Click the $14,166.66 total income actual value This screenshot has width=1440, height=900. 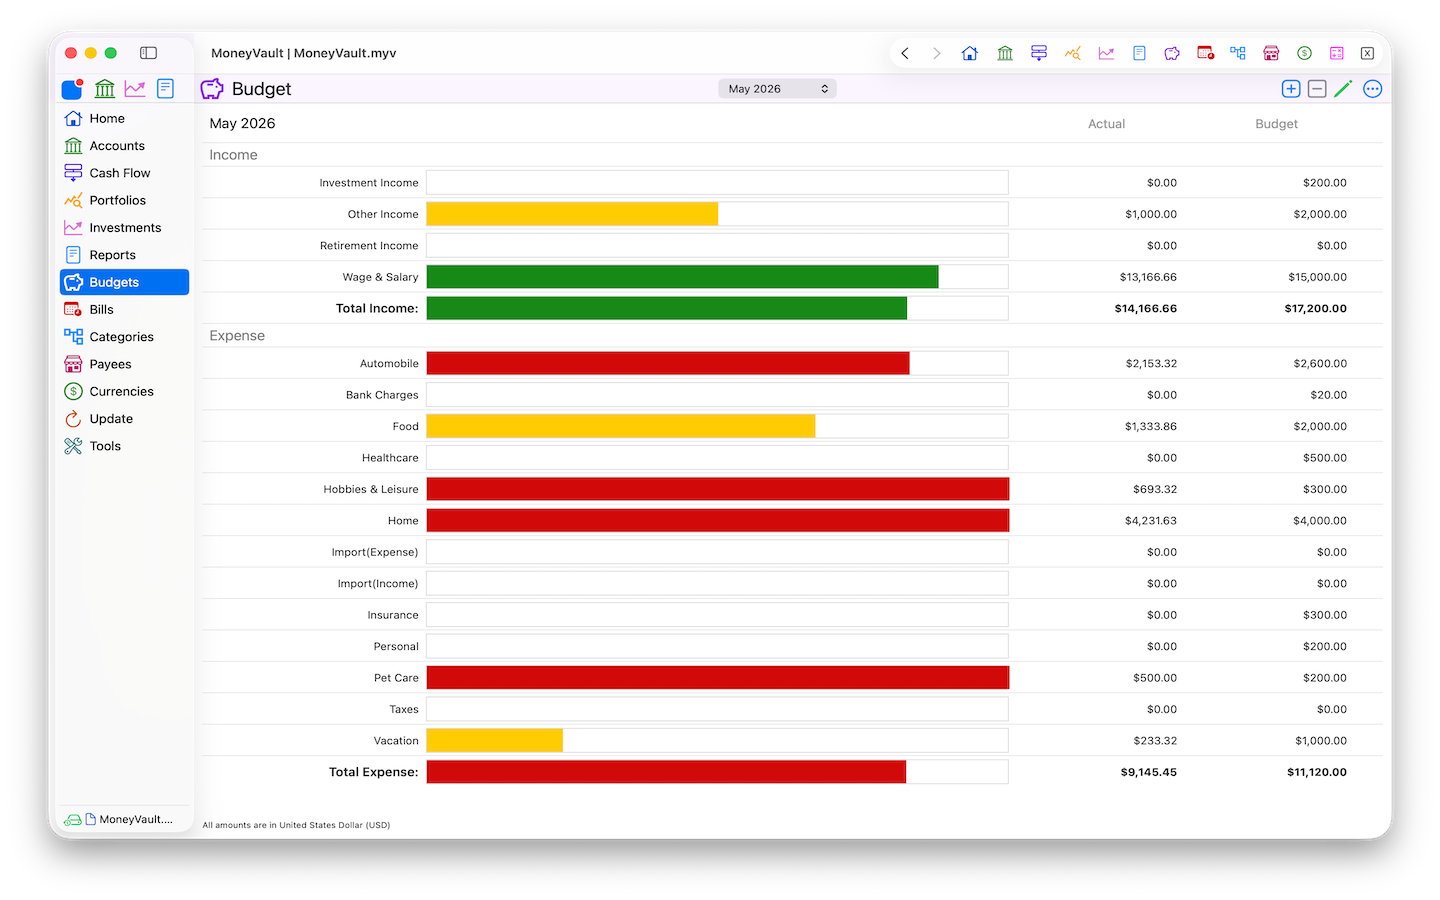pos(1146,309)
